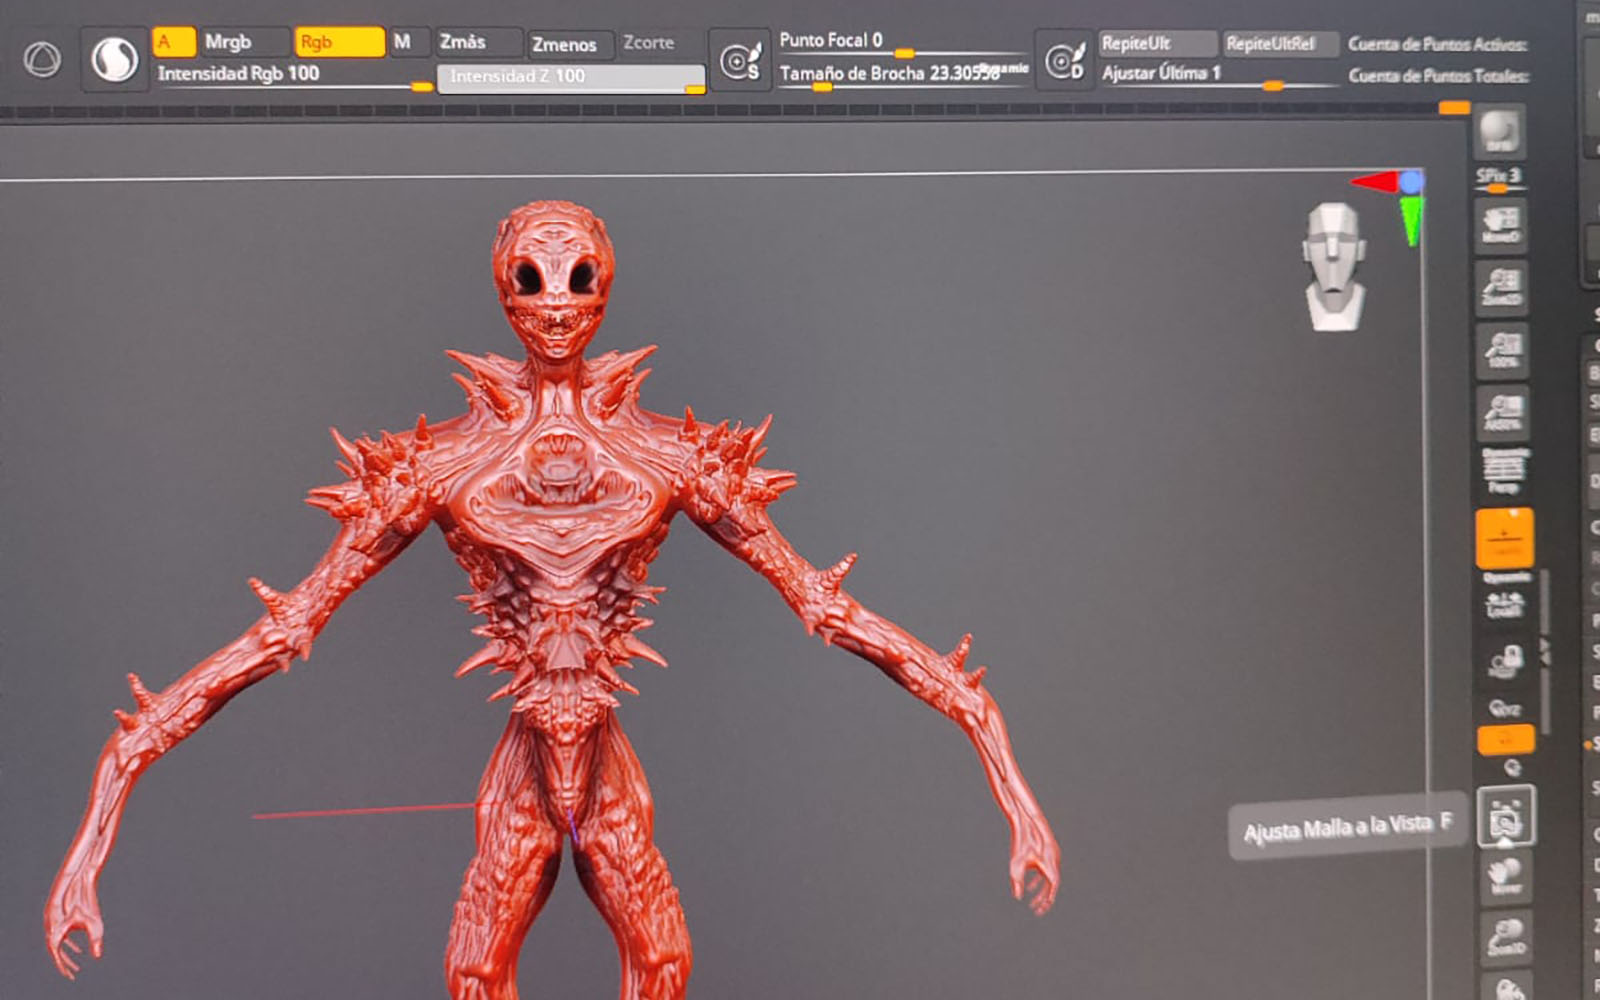Select the Zoom3D icon
Viewport: 1600px width, 1000px height.
pyautogui.click(x=1507, y=937)
